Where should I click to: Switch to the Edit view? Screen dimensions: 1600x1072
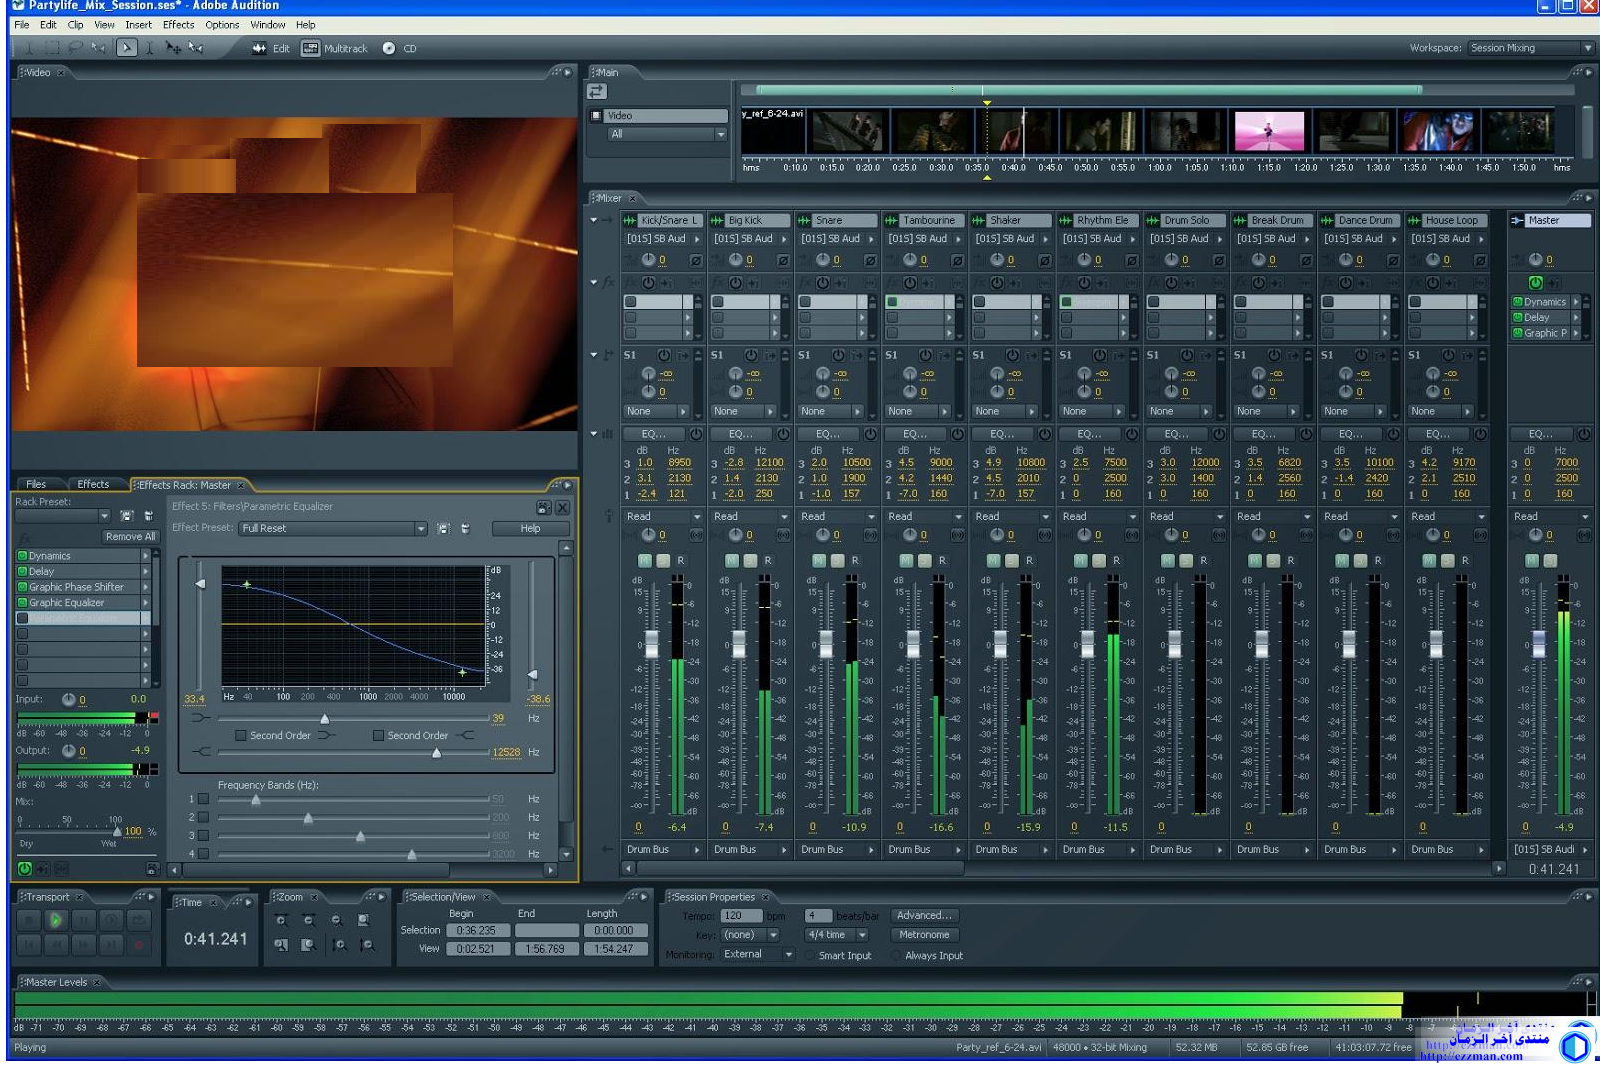pyautogui.click(x=271, y=48)
